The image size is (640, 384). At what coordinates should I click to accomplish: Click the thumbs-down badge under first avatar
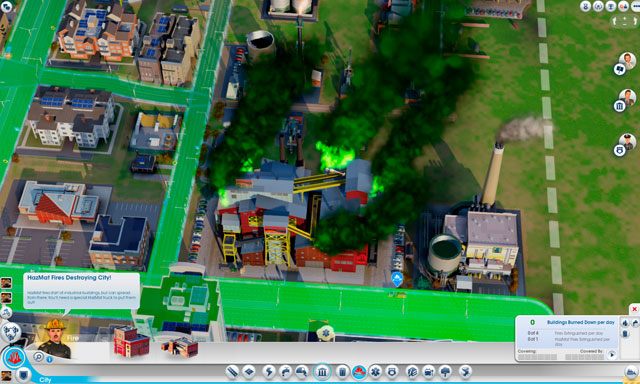(620, 69)
